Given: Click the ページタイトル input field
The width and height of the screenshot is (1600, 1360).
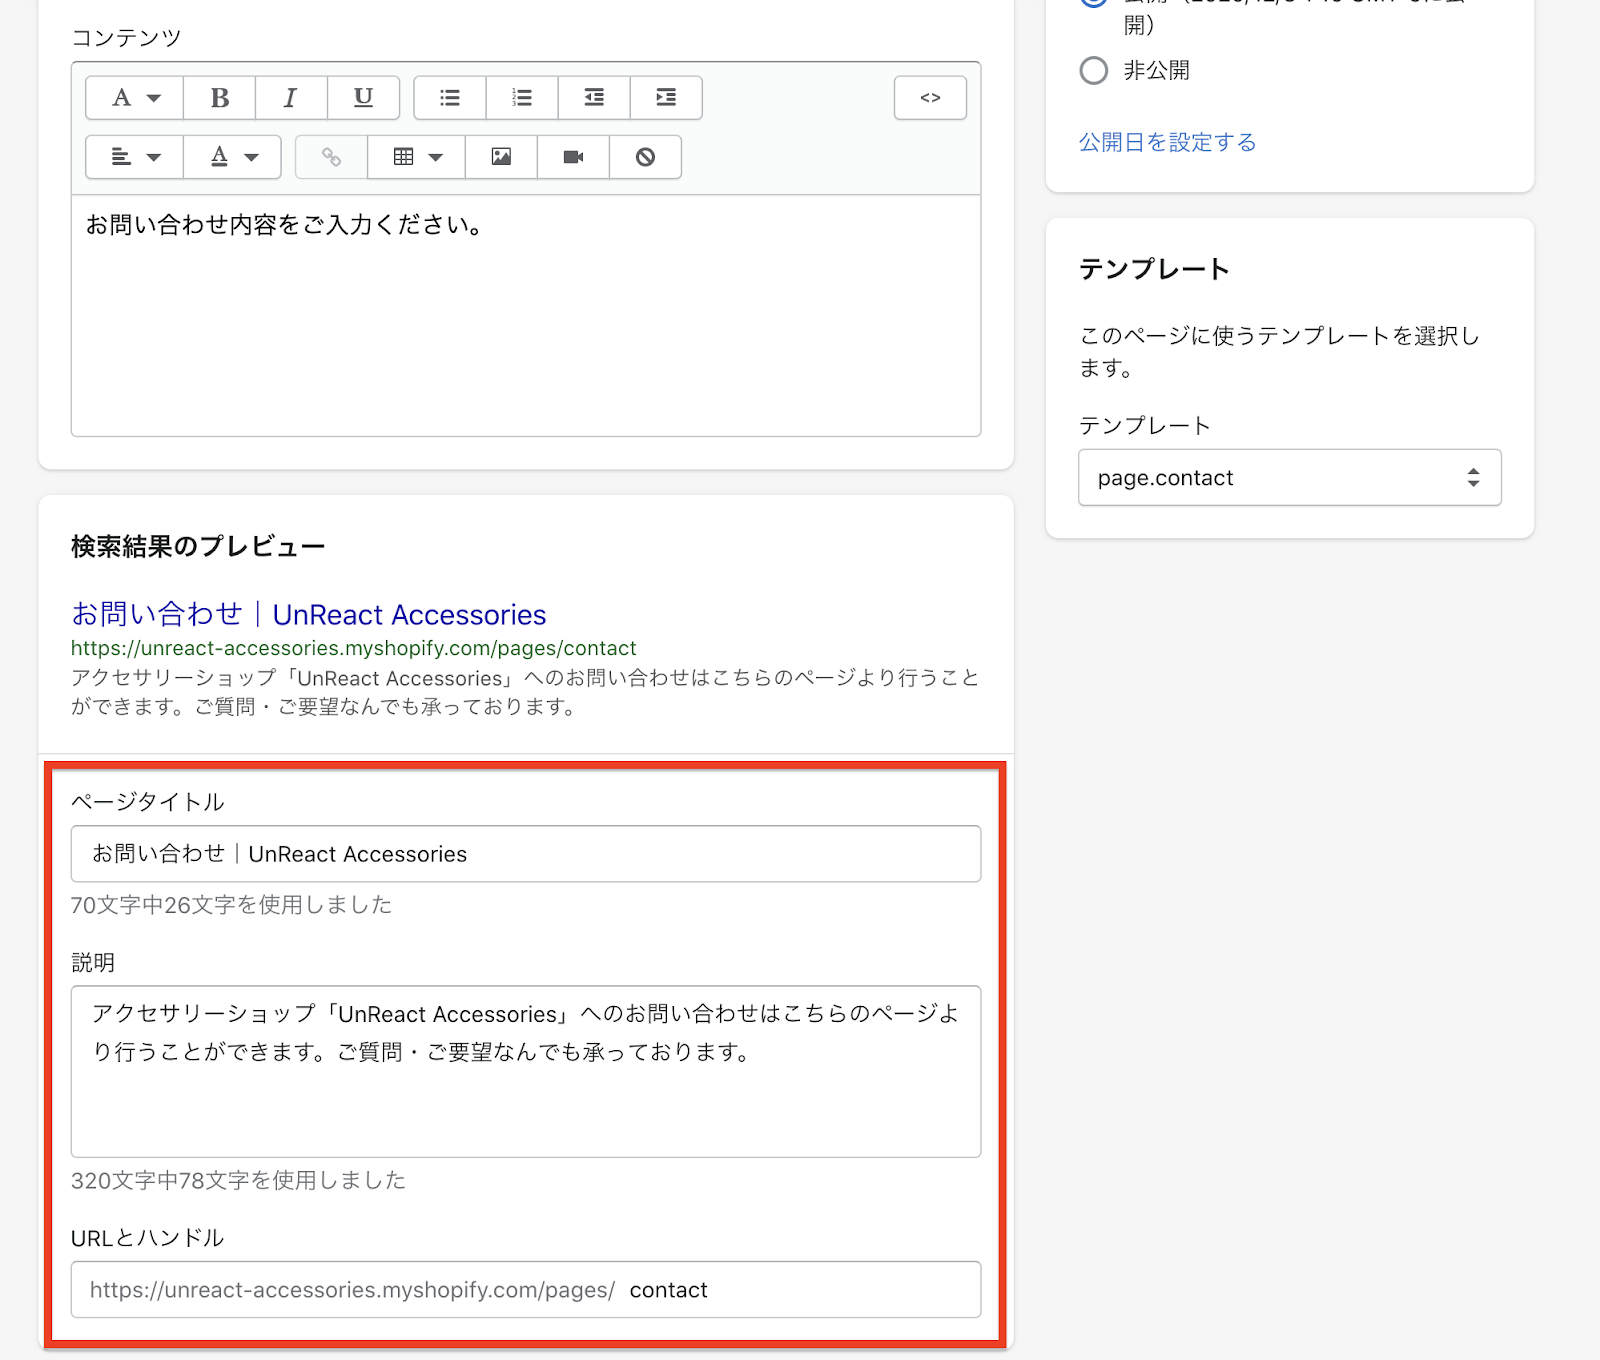Looking at the screenshot, I should pyautogui.click(x=525, y=854).
